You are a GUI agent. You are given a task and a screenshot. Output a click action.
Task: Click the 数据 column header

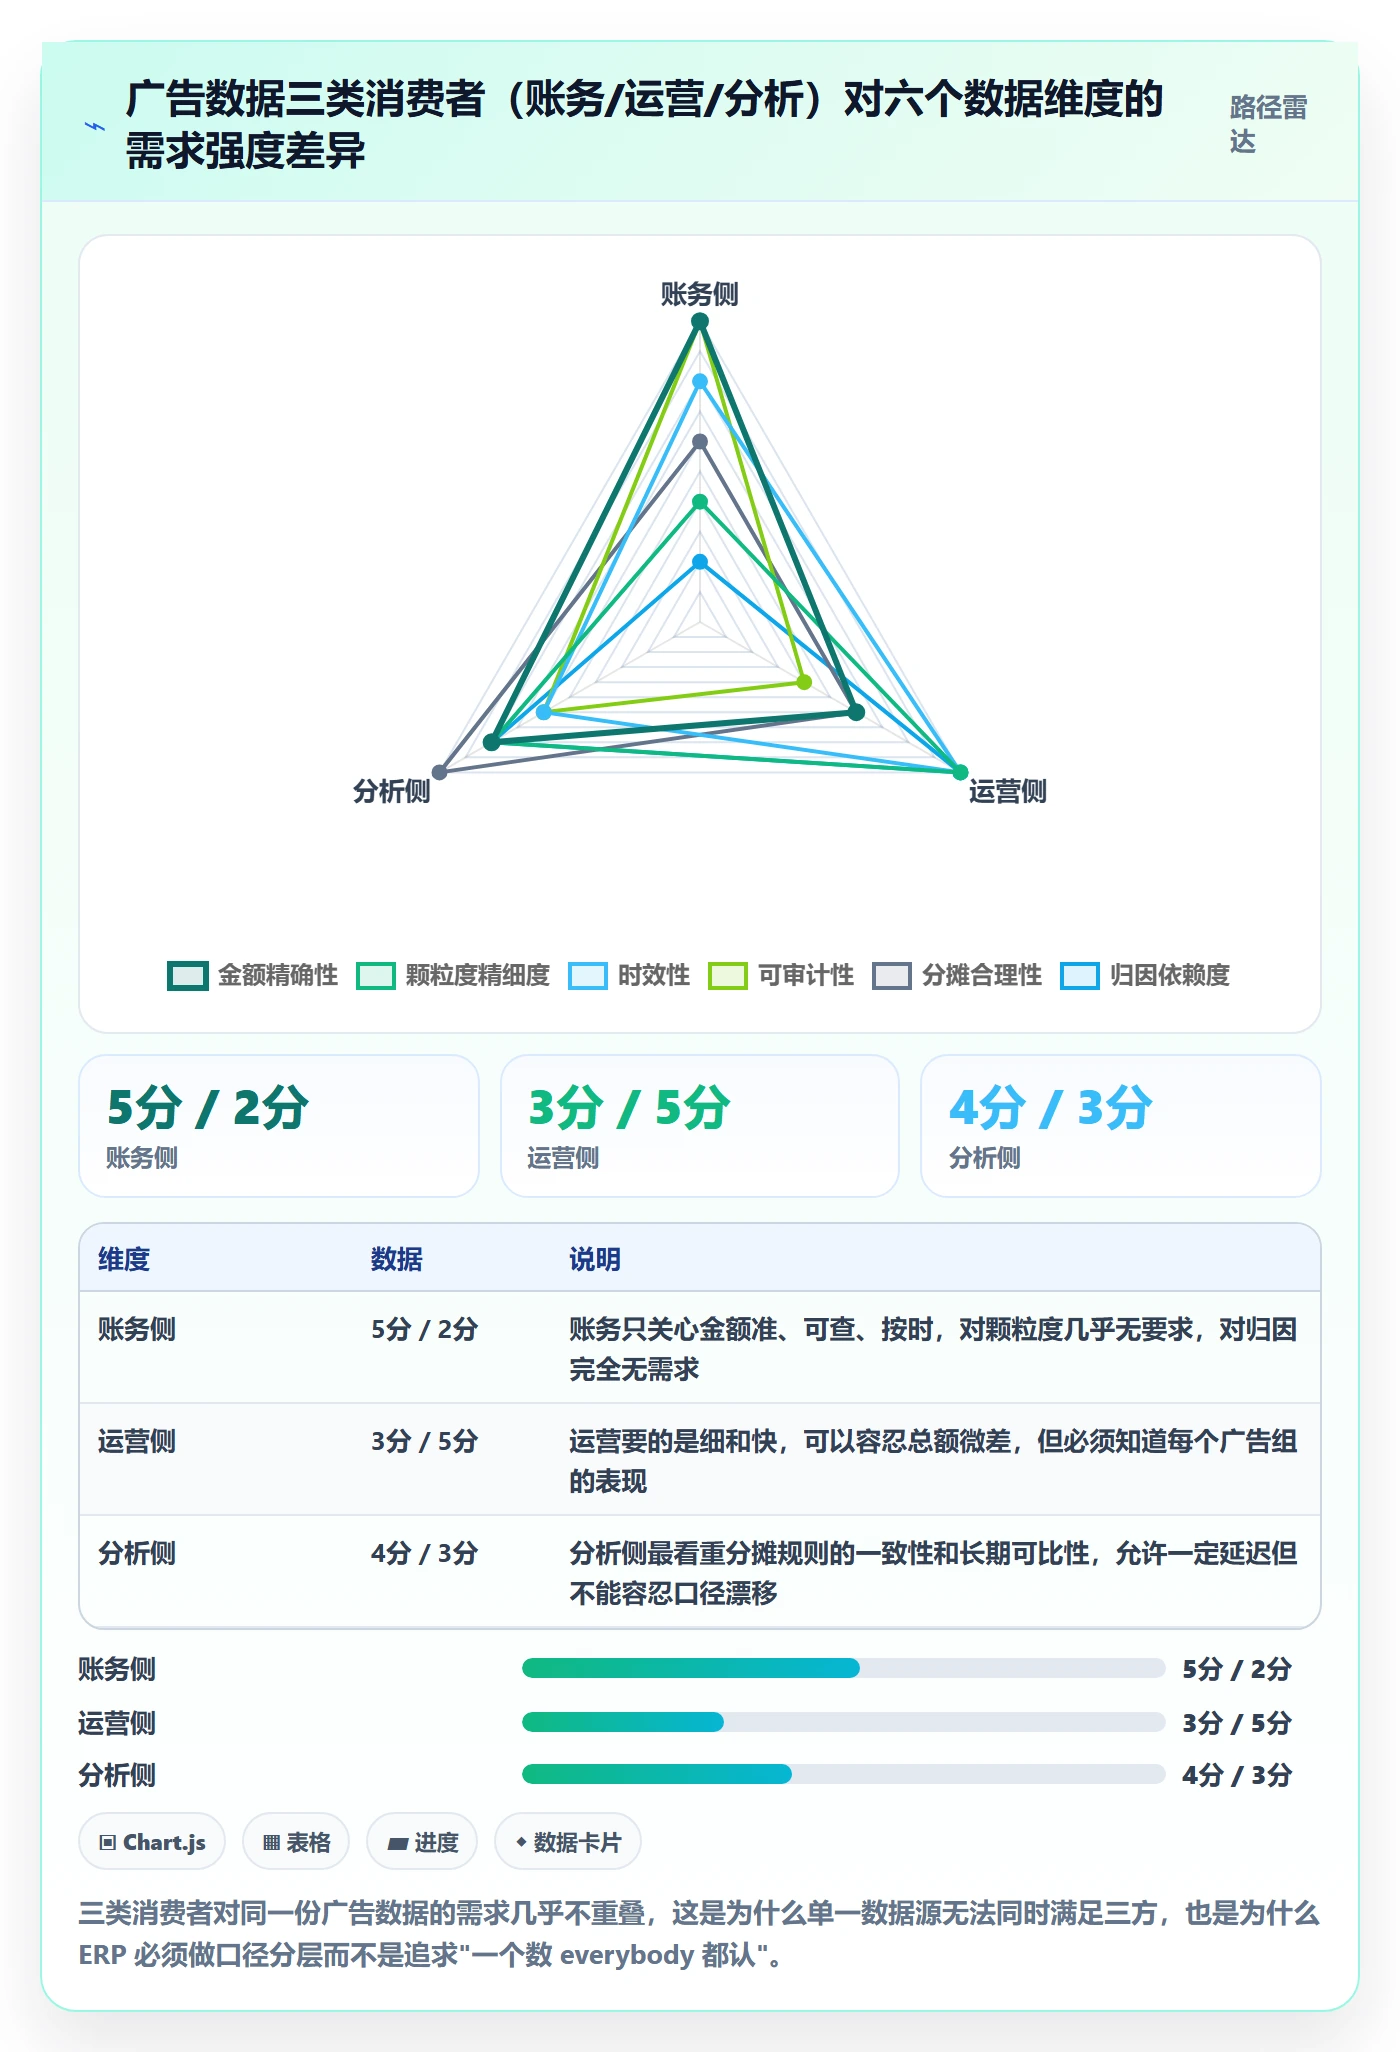click(397, 1259)
